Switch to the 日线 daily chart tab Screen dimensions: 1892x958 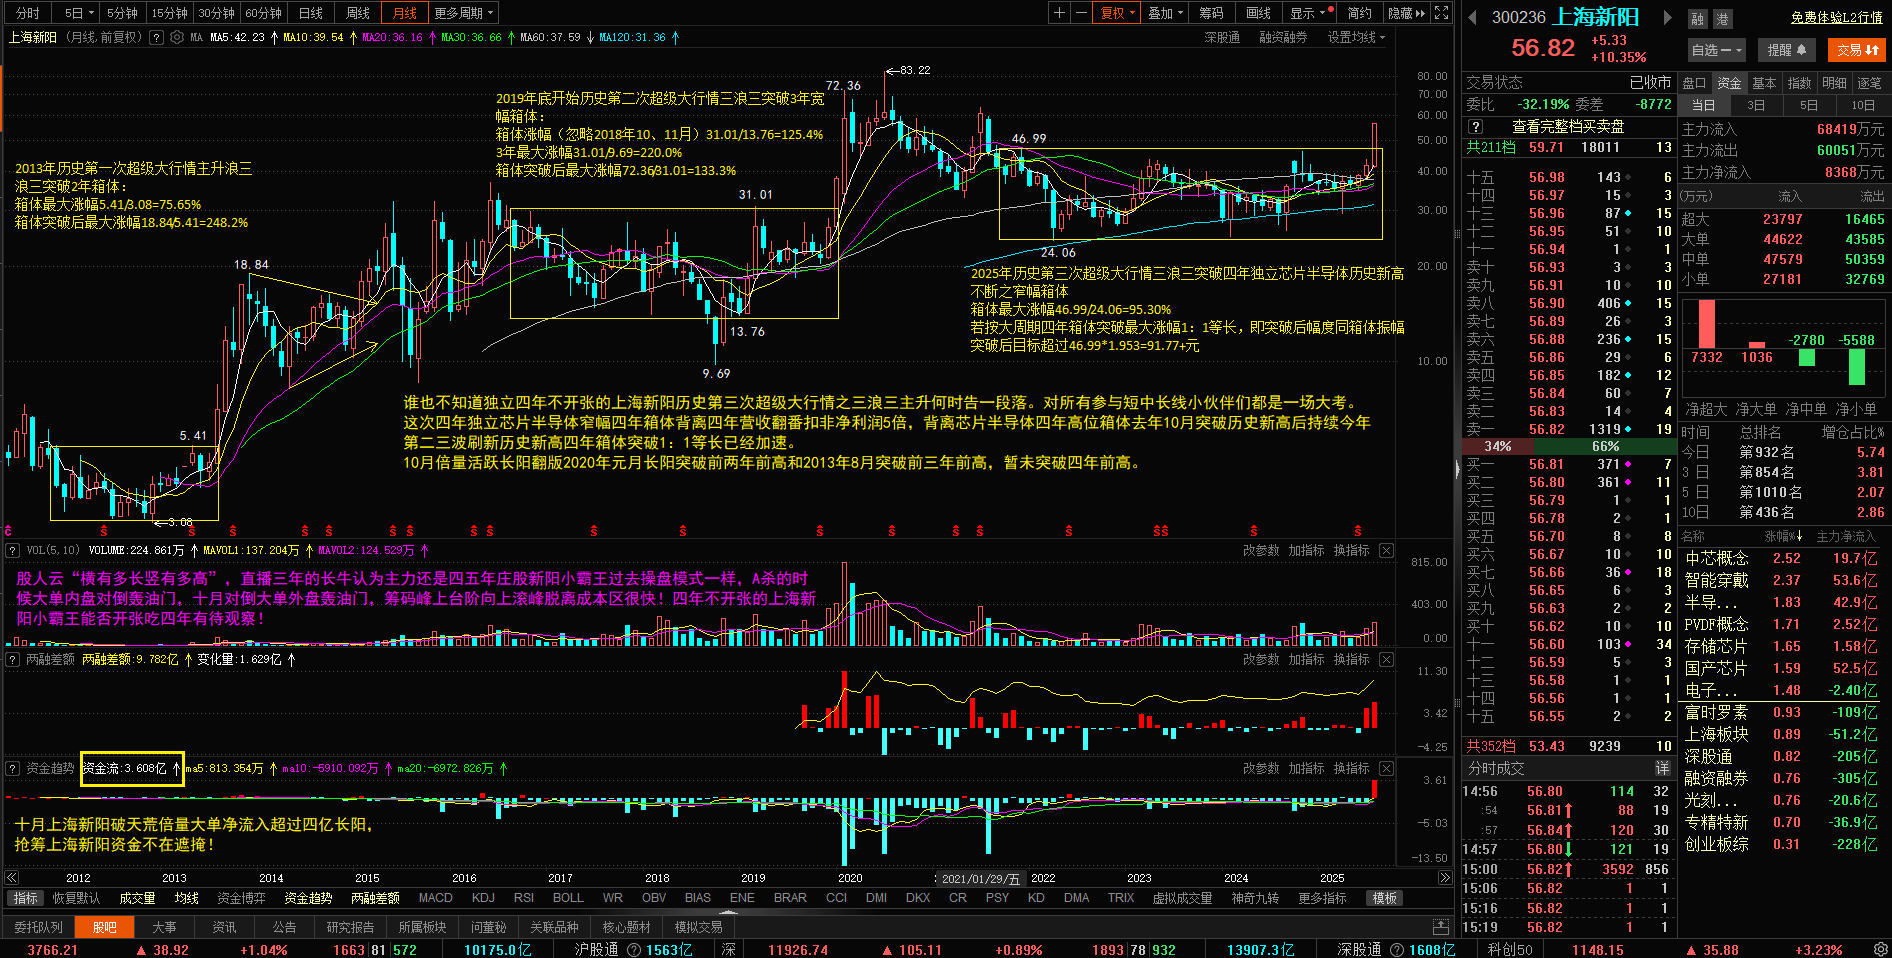[311, 13]
